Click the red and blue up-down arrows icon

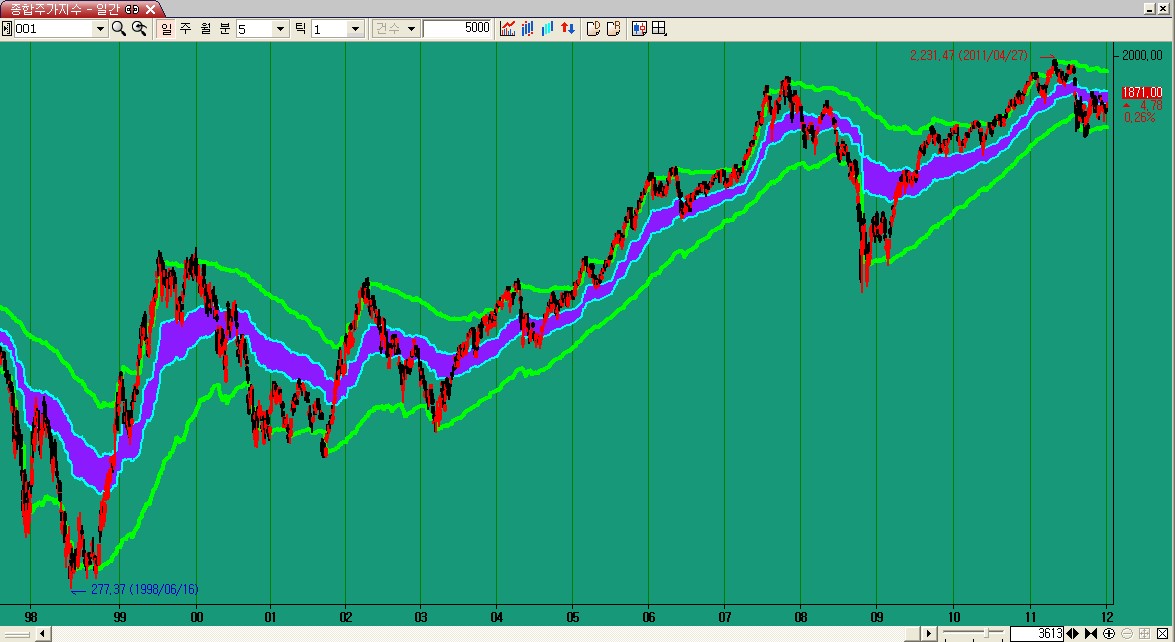click(567, 29)
